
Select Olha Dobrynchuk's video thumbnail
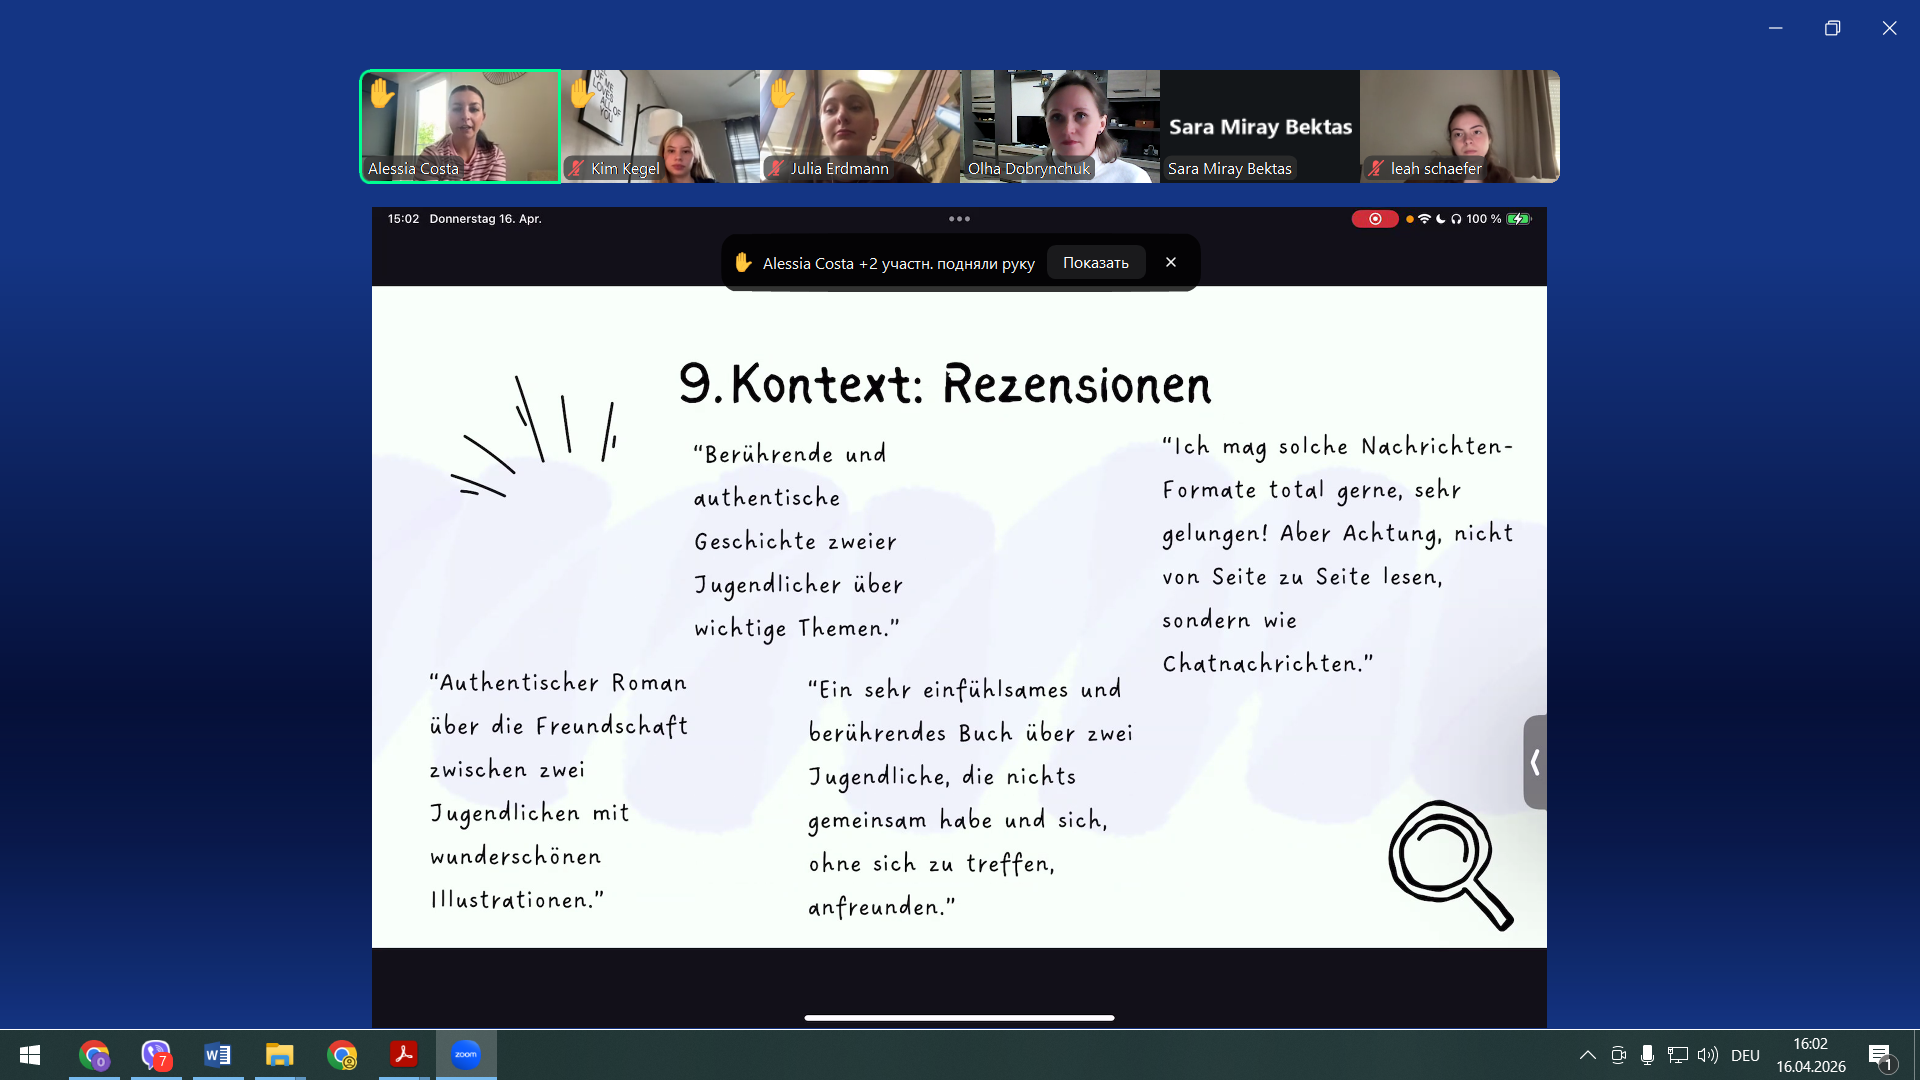1060,126
